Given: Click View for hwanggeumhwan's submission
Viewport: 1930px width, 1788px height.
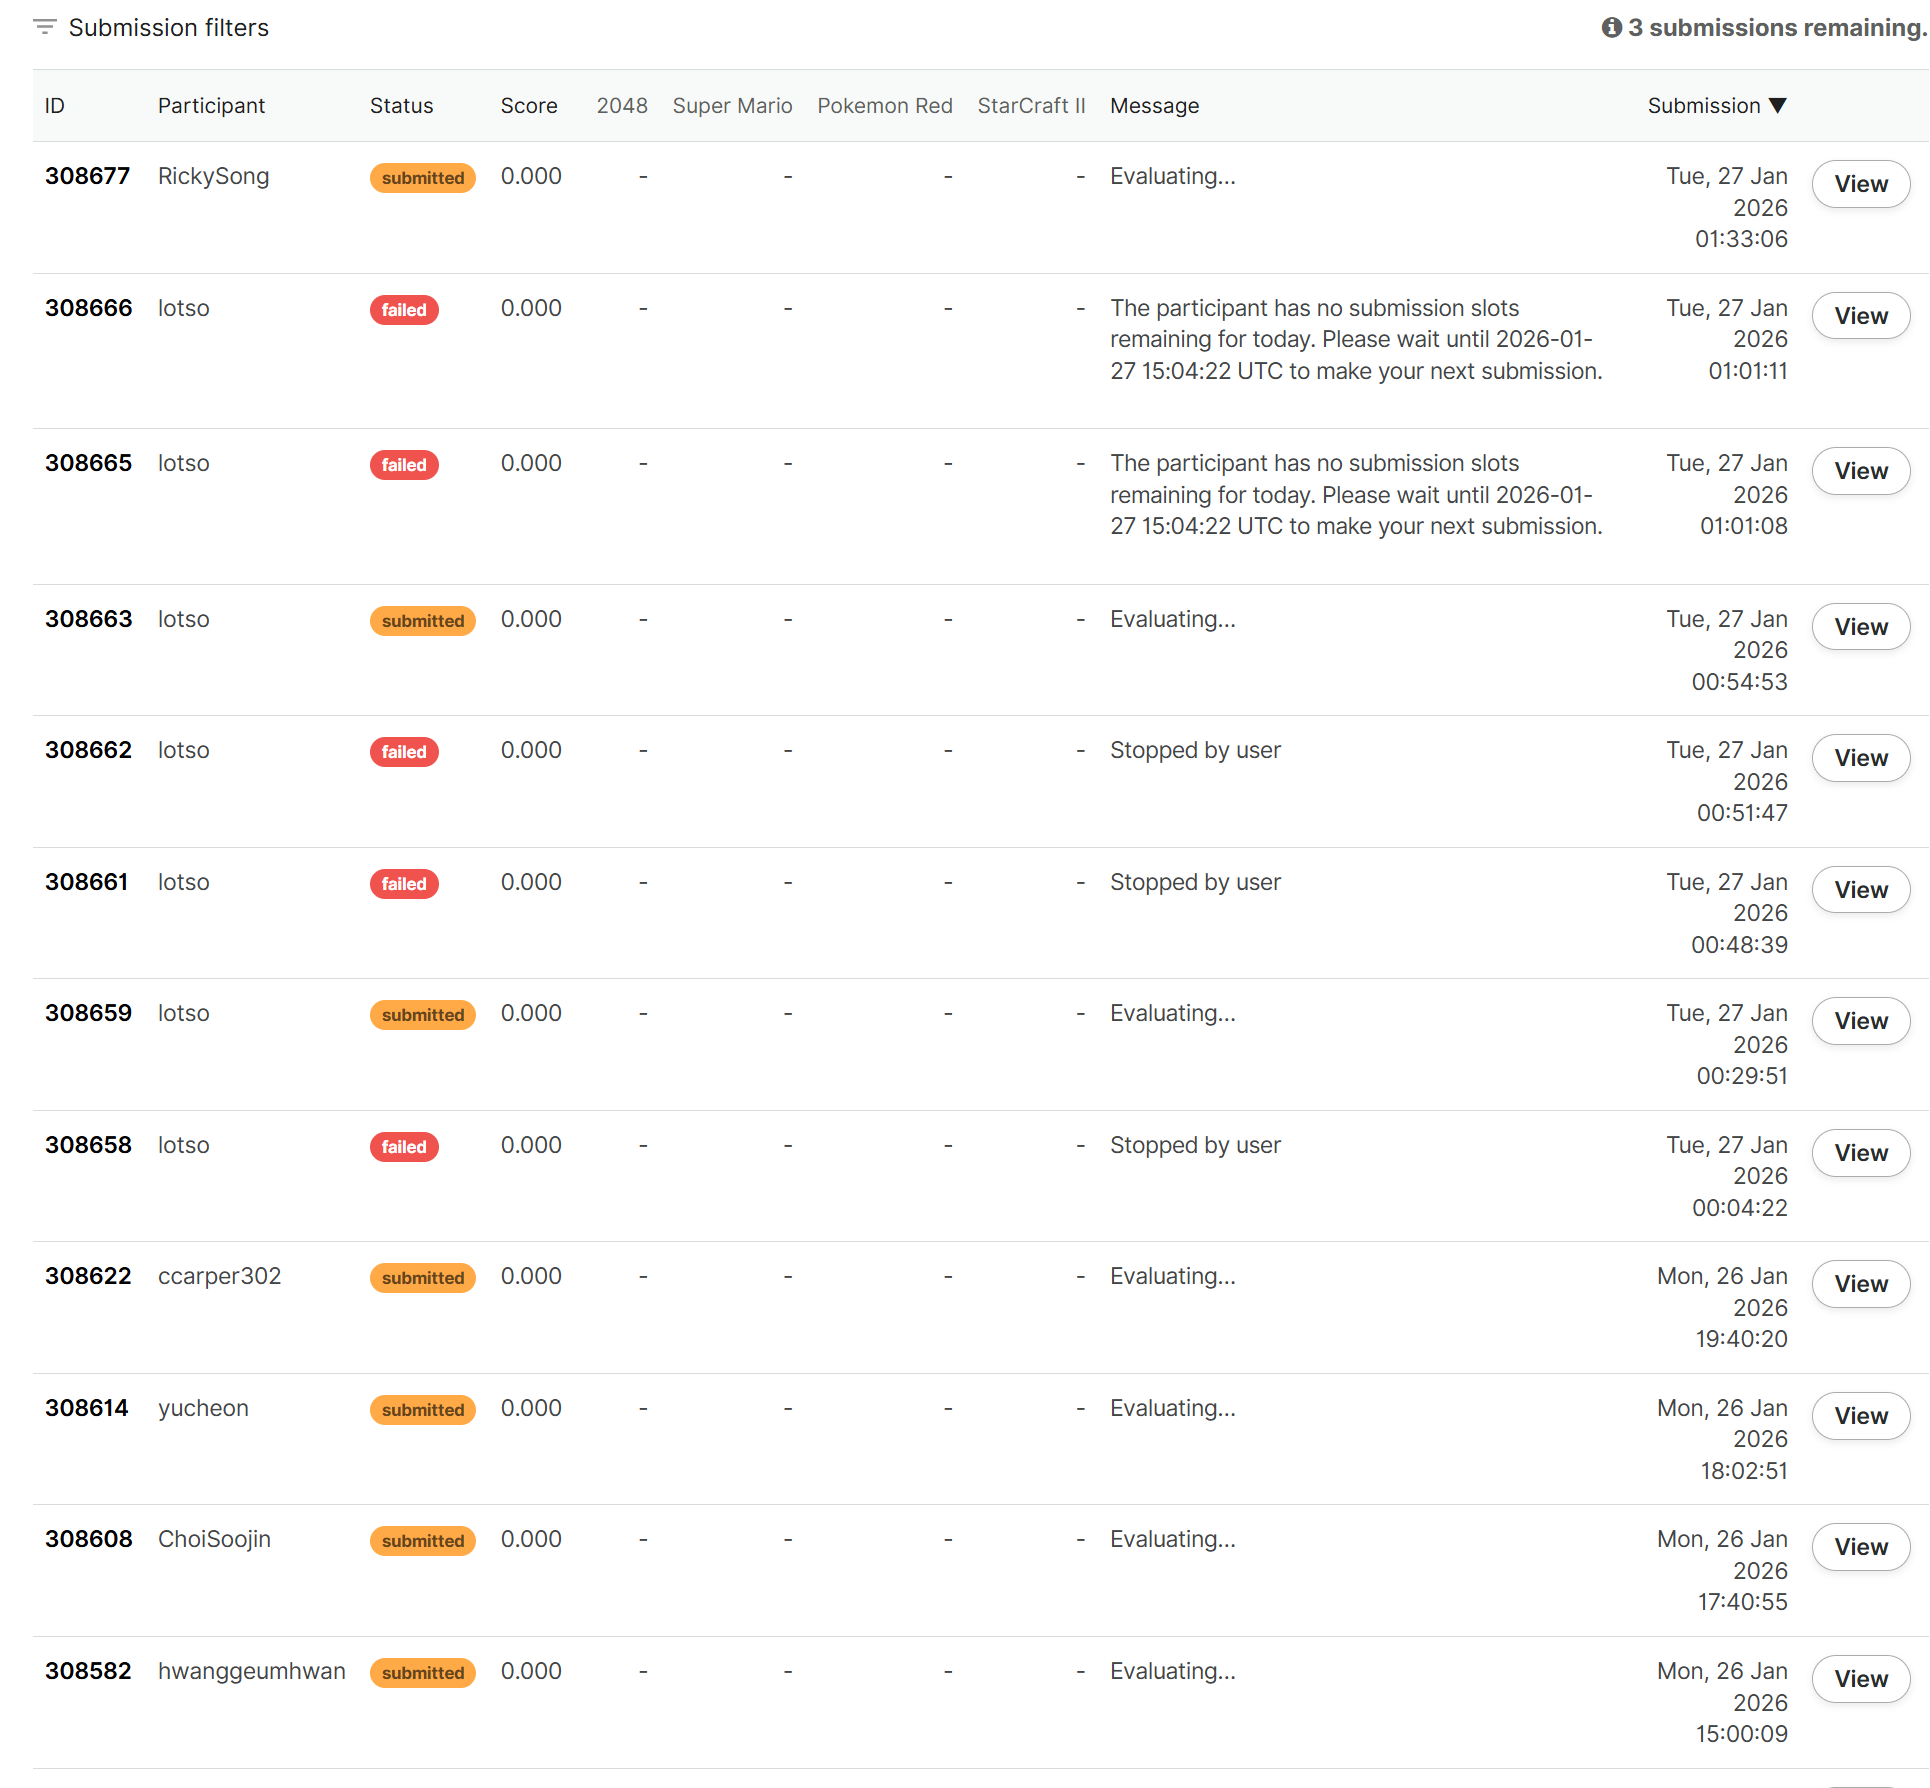Looking at the screenshot, I should pos(1860,1679).
